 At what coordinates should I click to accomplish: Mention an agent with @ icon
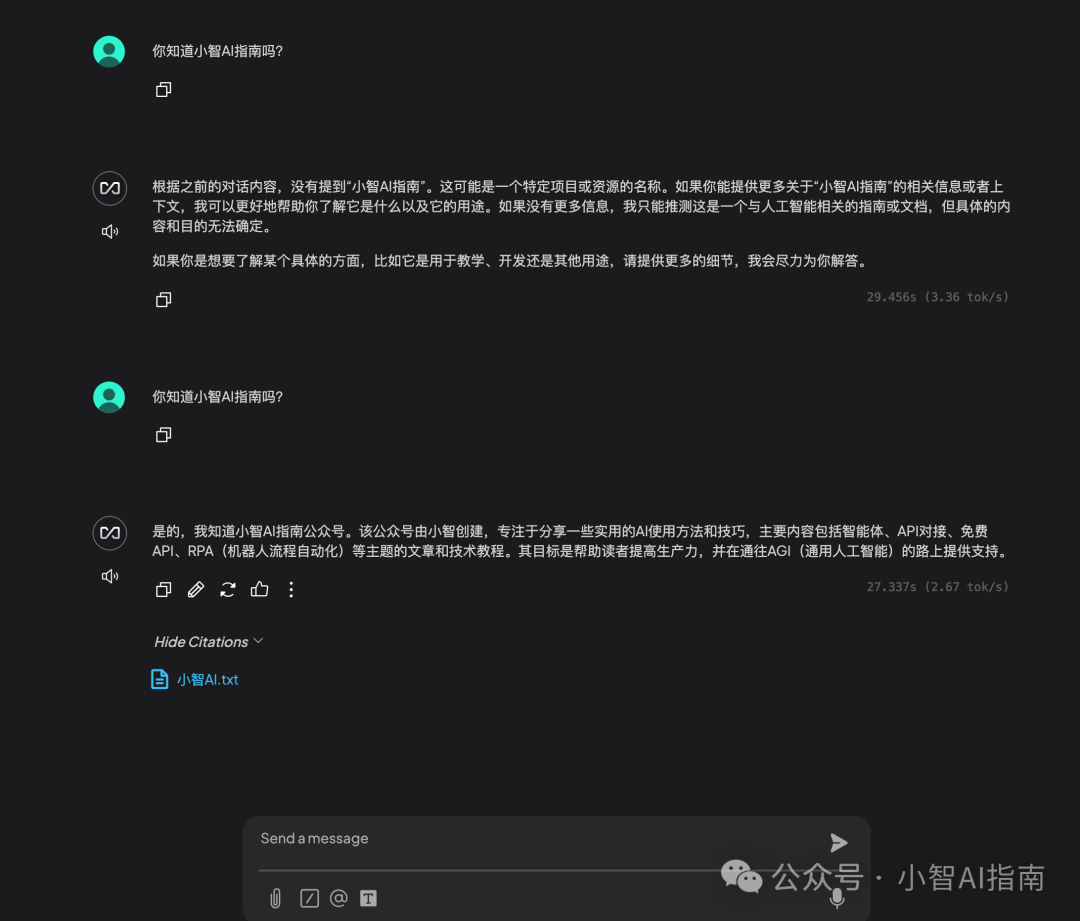[x=338, y=898]
